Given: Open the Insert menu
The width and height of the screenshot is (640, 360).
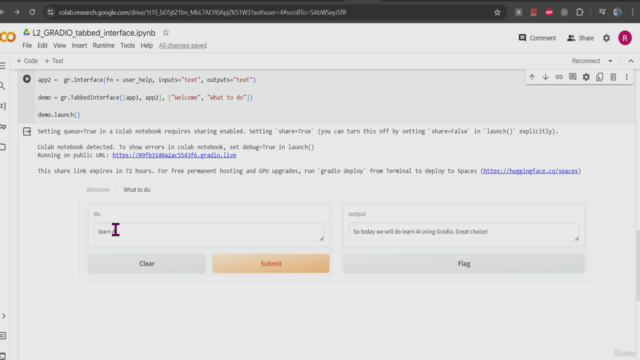Looking at the screenshot, I should pyautogui.click(x=79, y=45).
